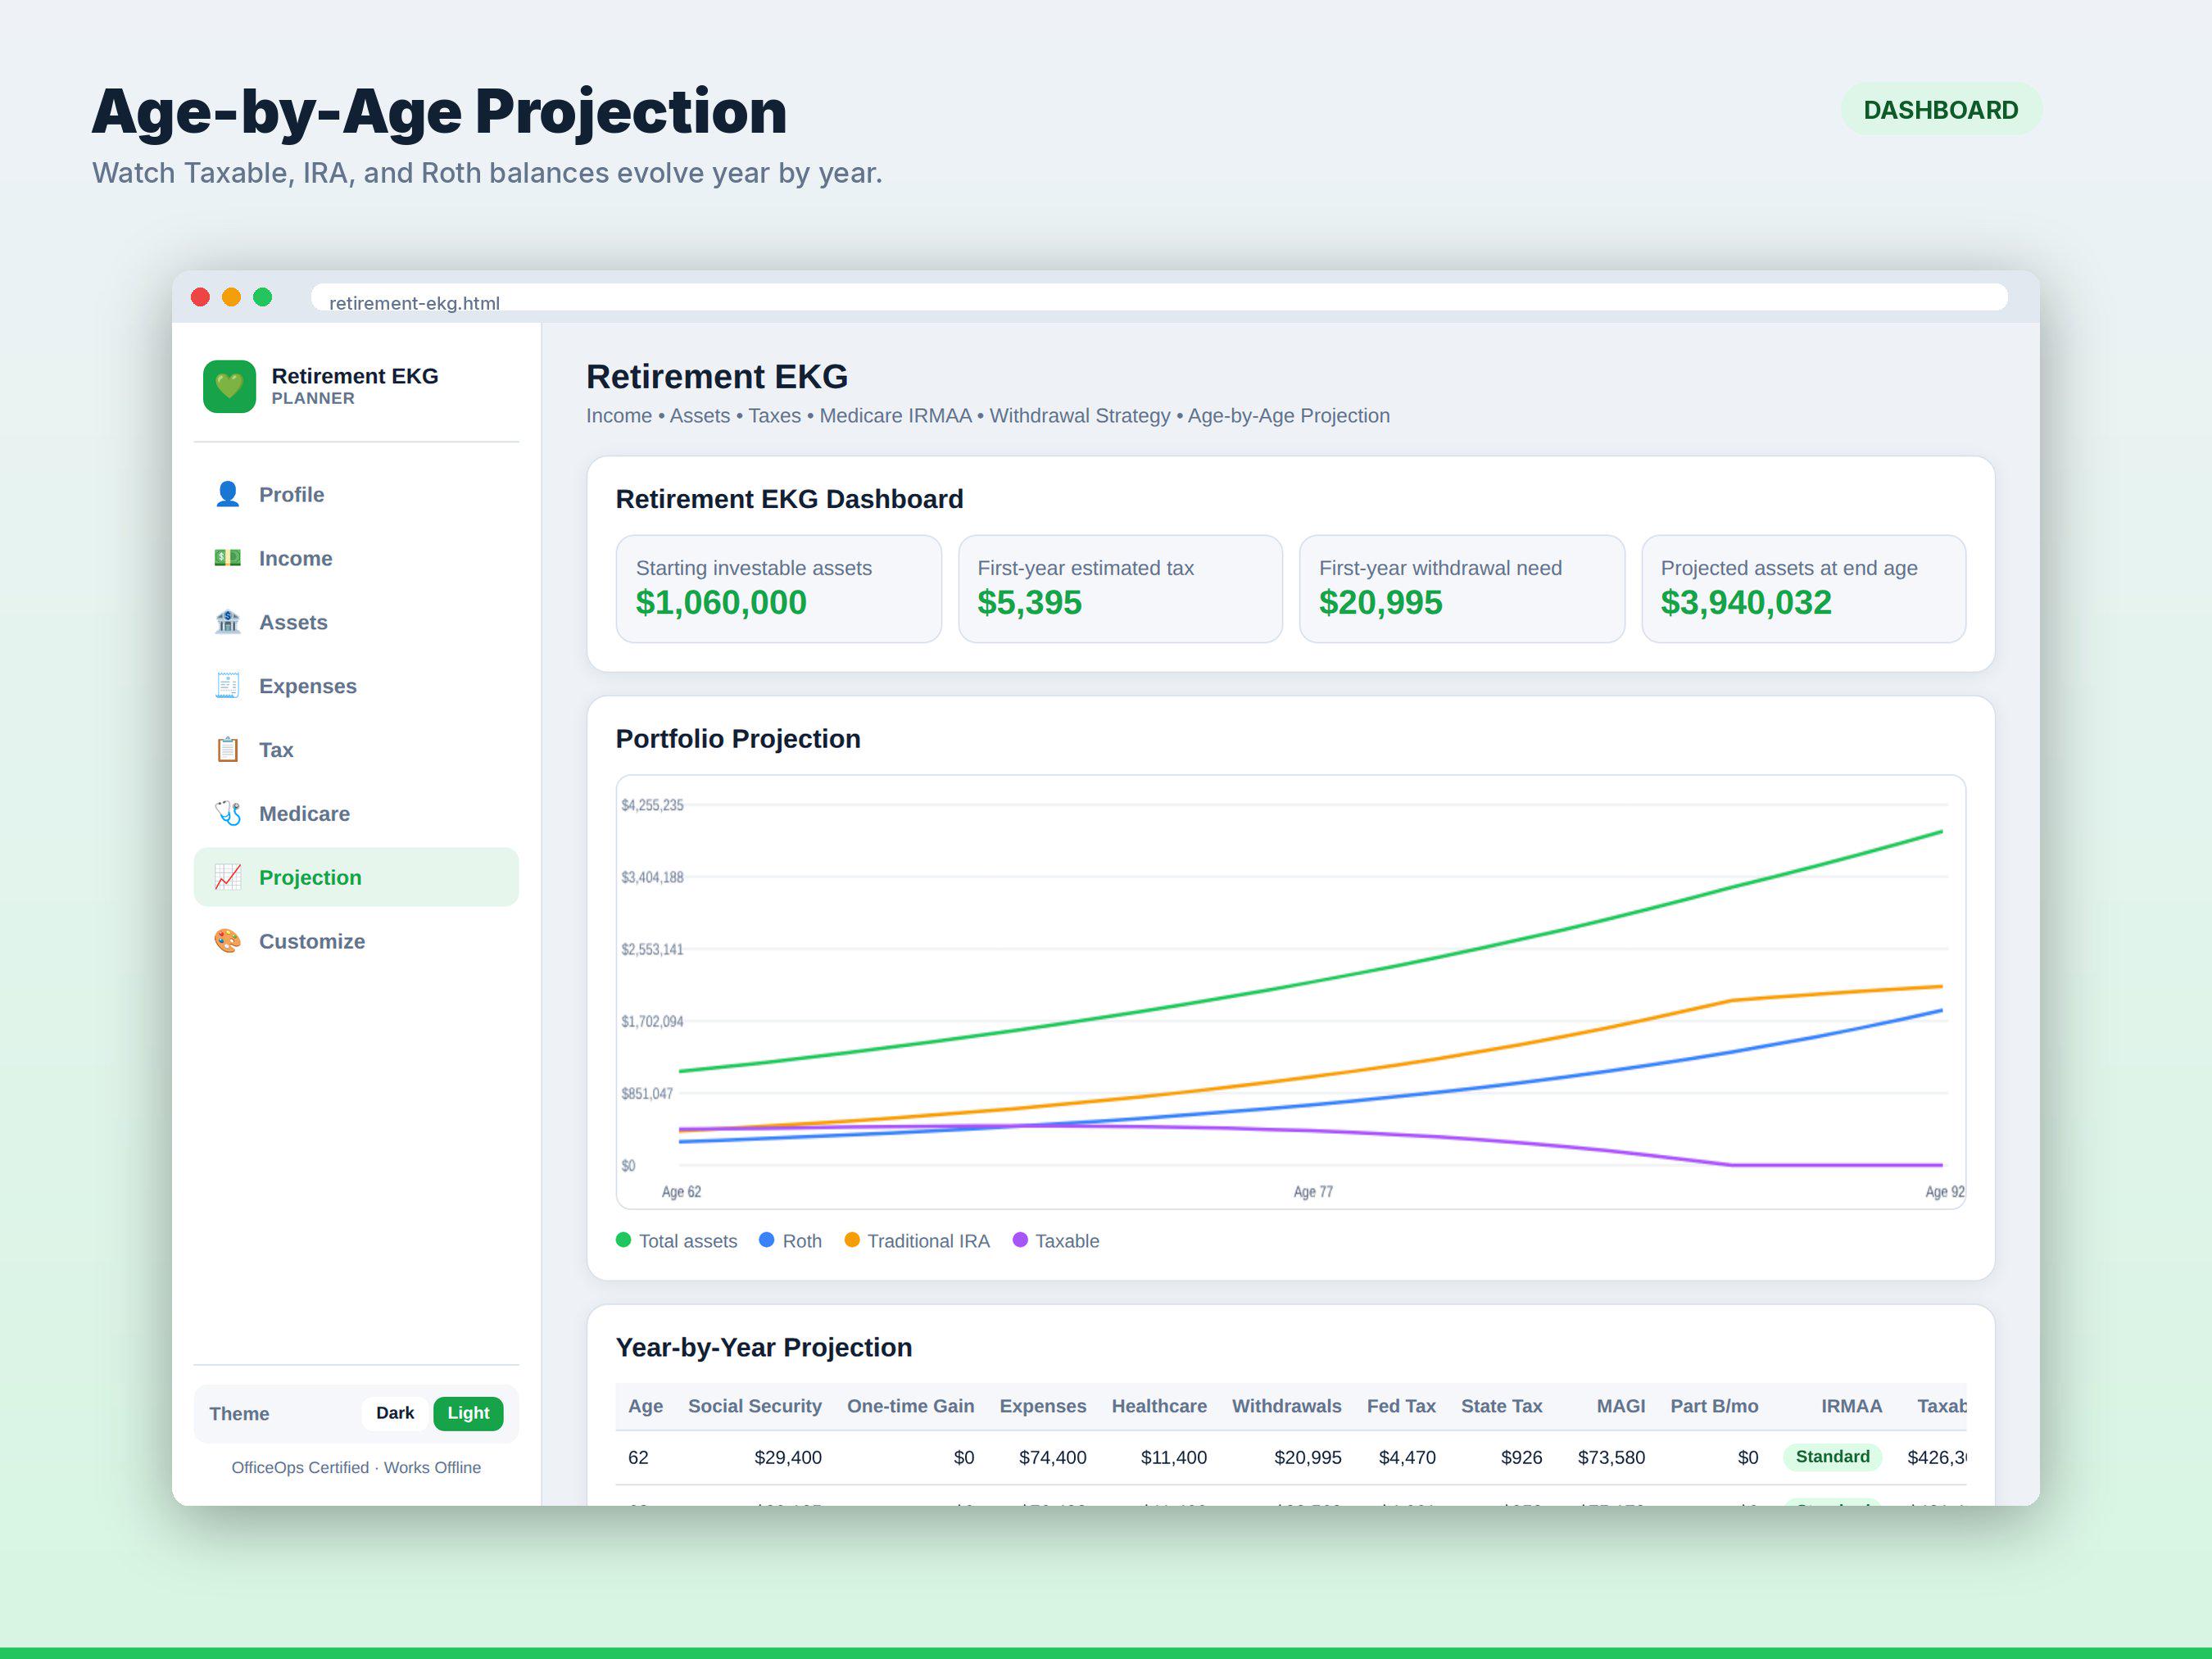Toggle Traditional IRA legend orange dot

852,1240
